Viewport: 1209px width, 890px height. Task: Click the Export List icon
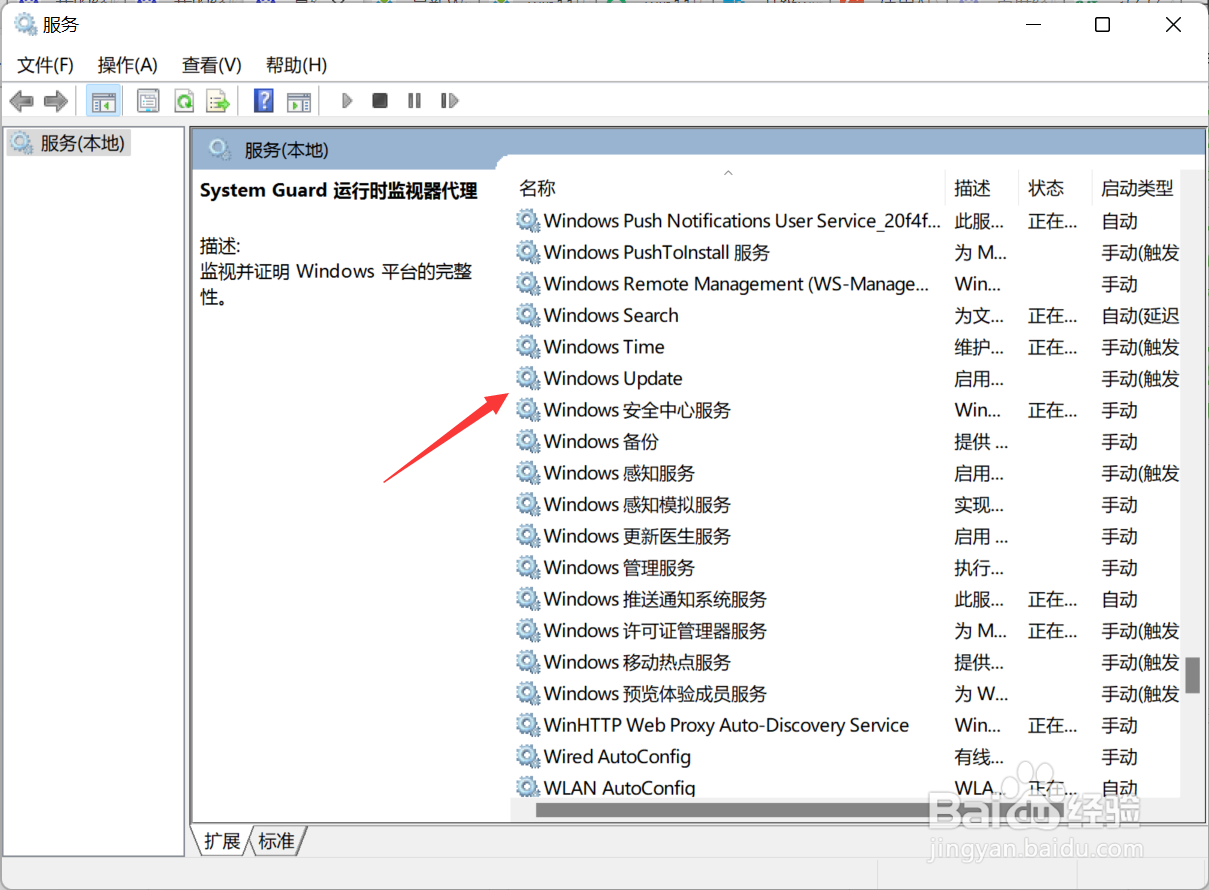click(219, 100)
